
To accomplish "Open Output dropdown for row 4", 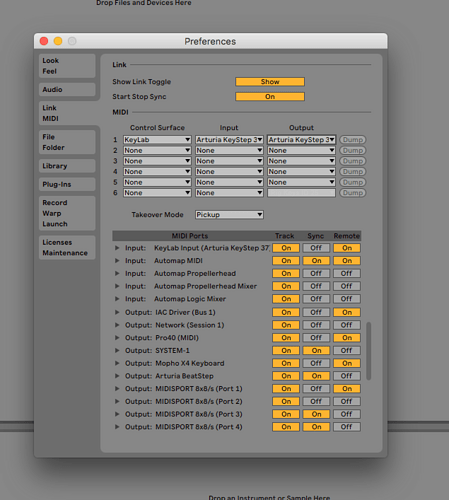I will point(301,172).
